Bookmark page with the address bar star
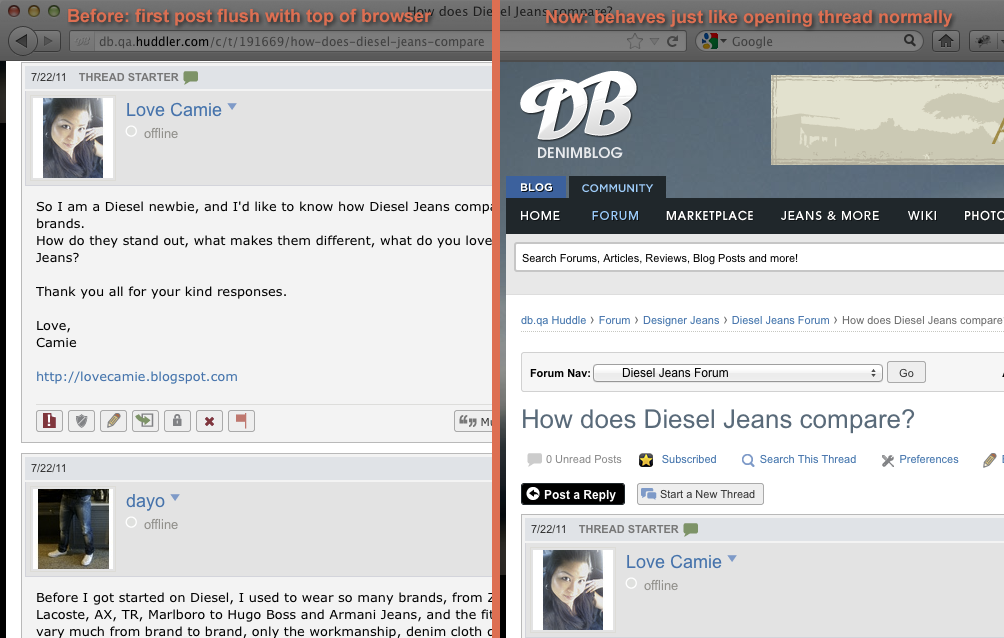This screenshot has height=638, width=1004. 634,41
